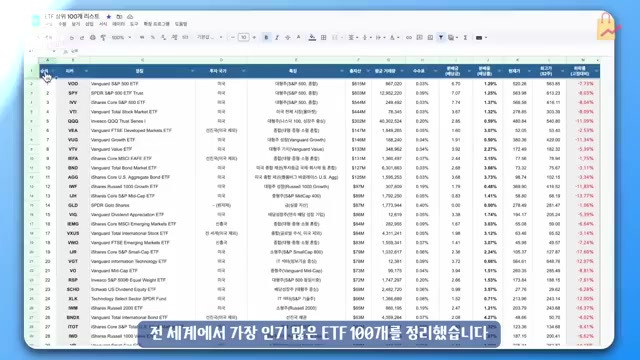Open the 삽입 menu

pos(89,24)
